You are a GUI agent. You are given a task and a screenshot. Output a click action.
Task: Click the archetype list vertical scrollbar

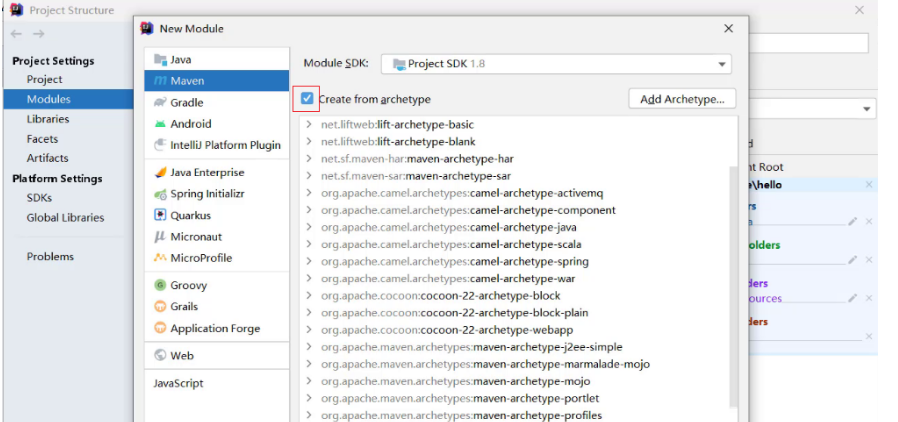tap(734, 286)
